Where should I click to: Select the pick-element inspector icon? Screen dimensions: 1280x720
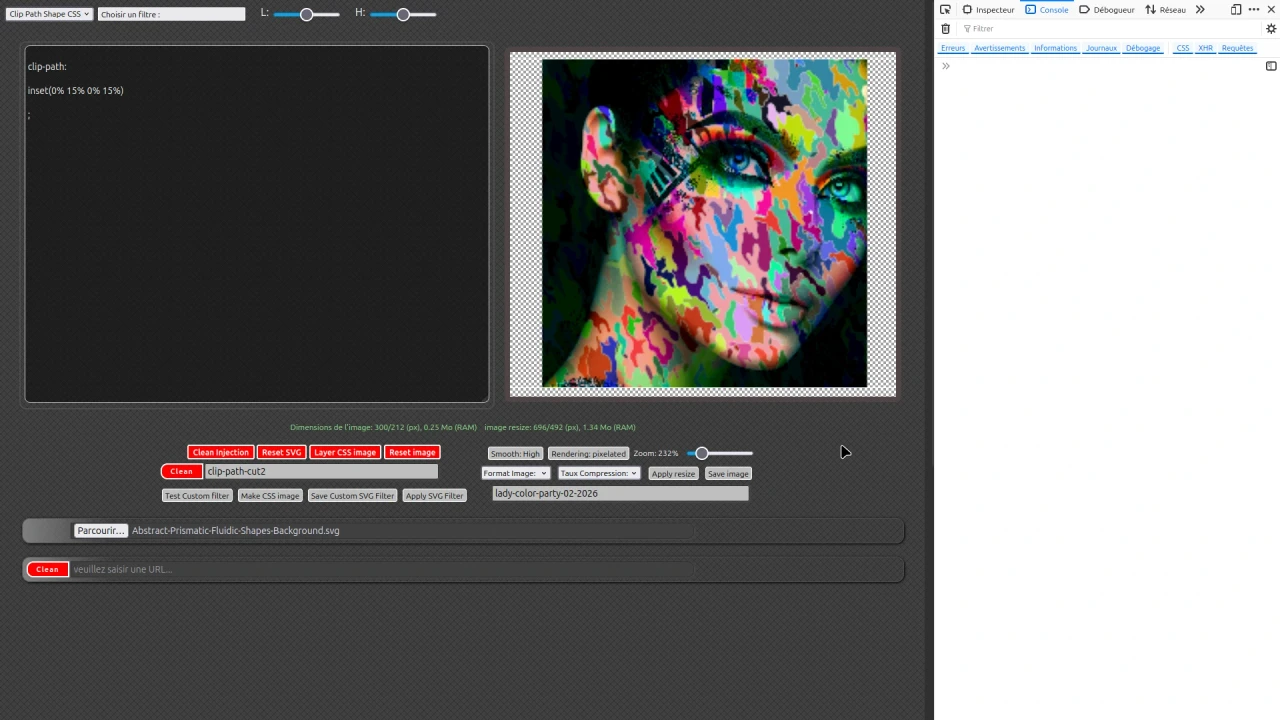pos(947,9)
